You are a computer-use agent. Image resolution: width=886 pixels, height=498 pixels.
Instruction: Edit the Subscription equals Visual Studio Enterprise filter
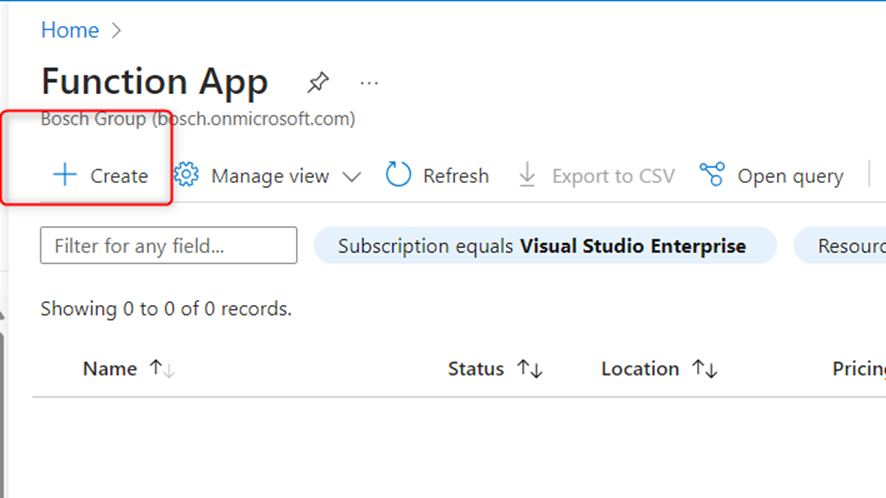[544, 246]
